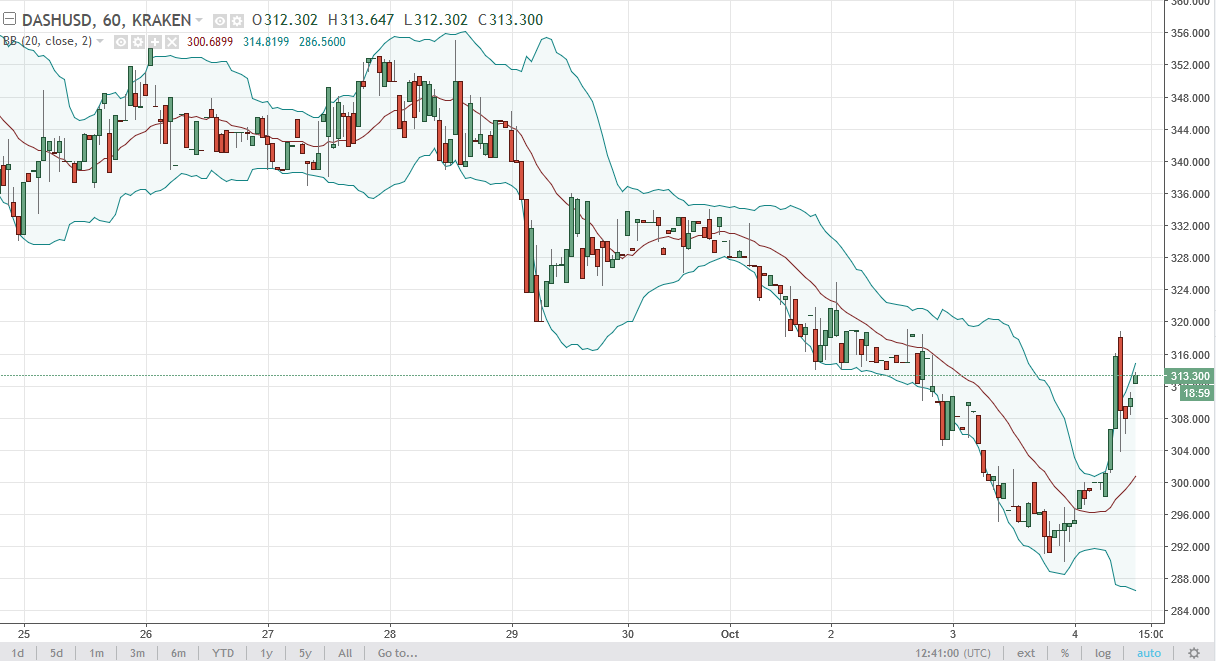Open the Go to... date dialog
This screenshot has height=661, width=1216.
(397, 653)
